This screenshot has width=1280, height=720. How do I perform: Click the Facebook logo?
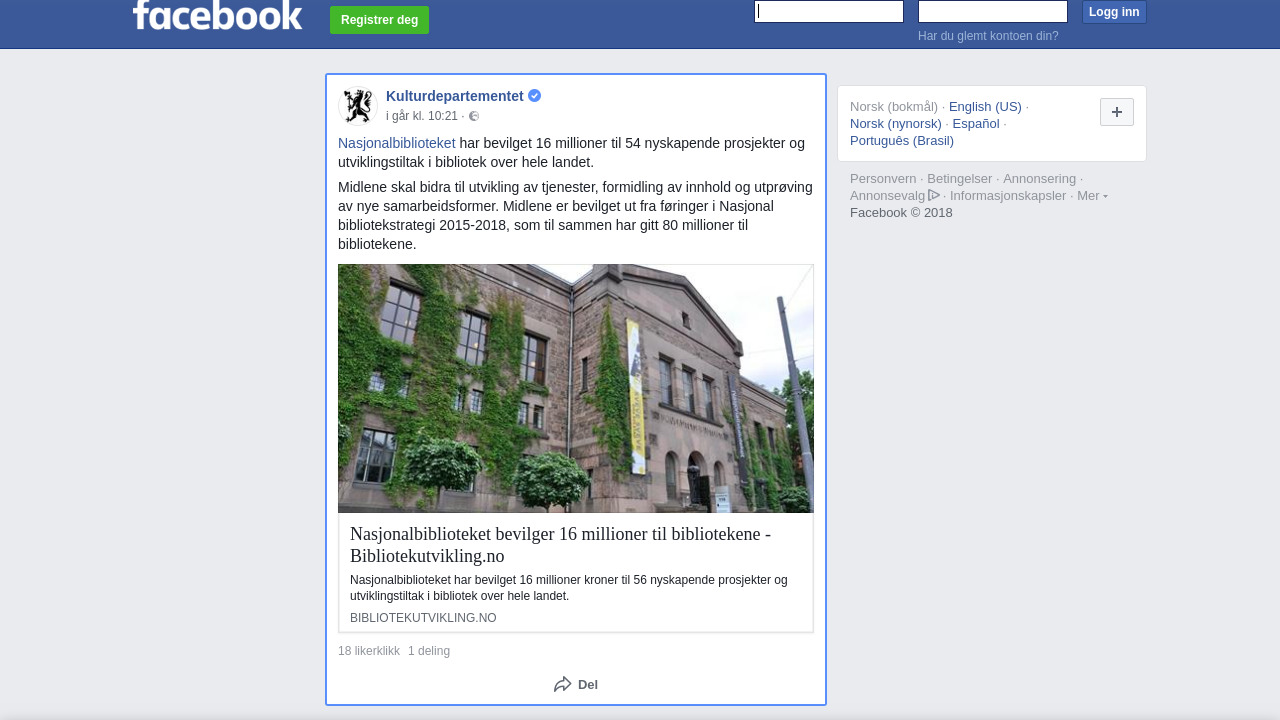217,15
